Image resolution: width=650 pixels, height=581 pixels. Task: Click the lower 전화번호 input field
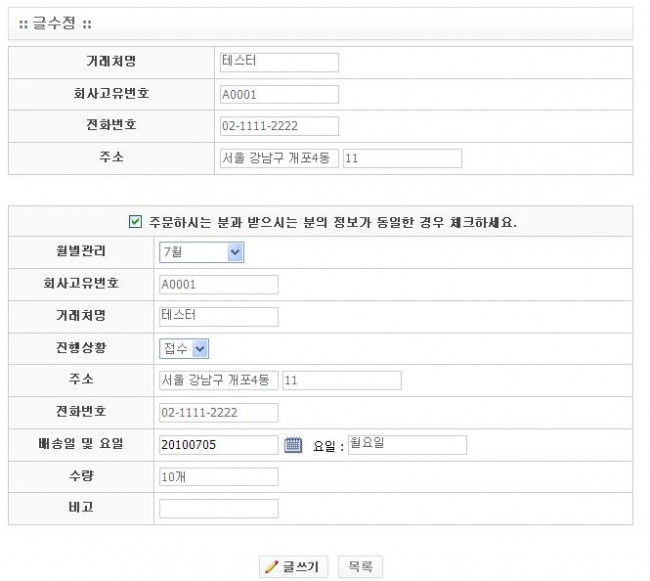coord(218,412)
